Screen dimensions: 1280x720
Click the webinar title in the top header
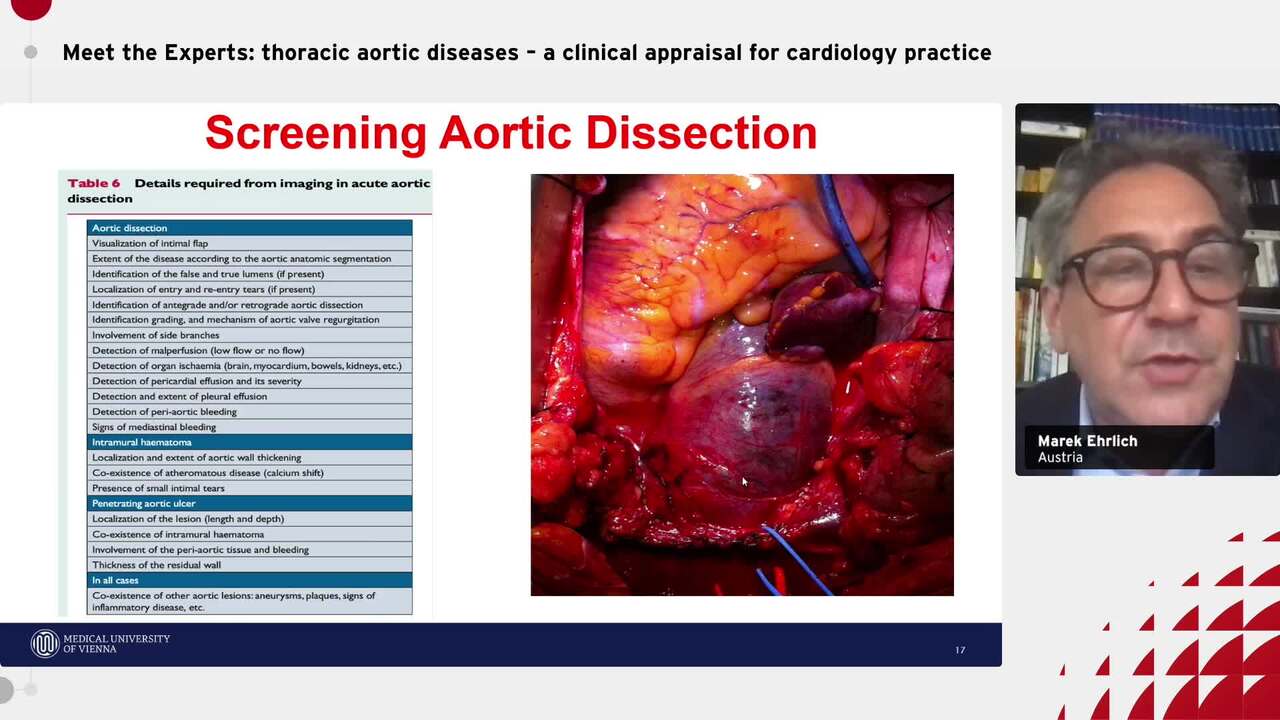[527, 52]
